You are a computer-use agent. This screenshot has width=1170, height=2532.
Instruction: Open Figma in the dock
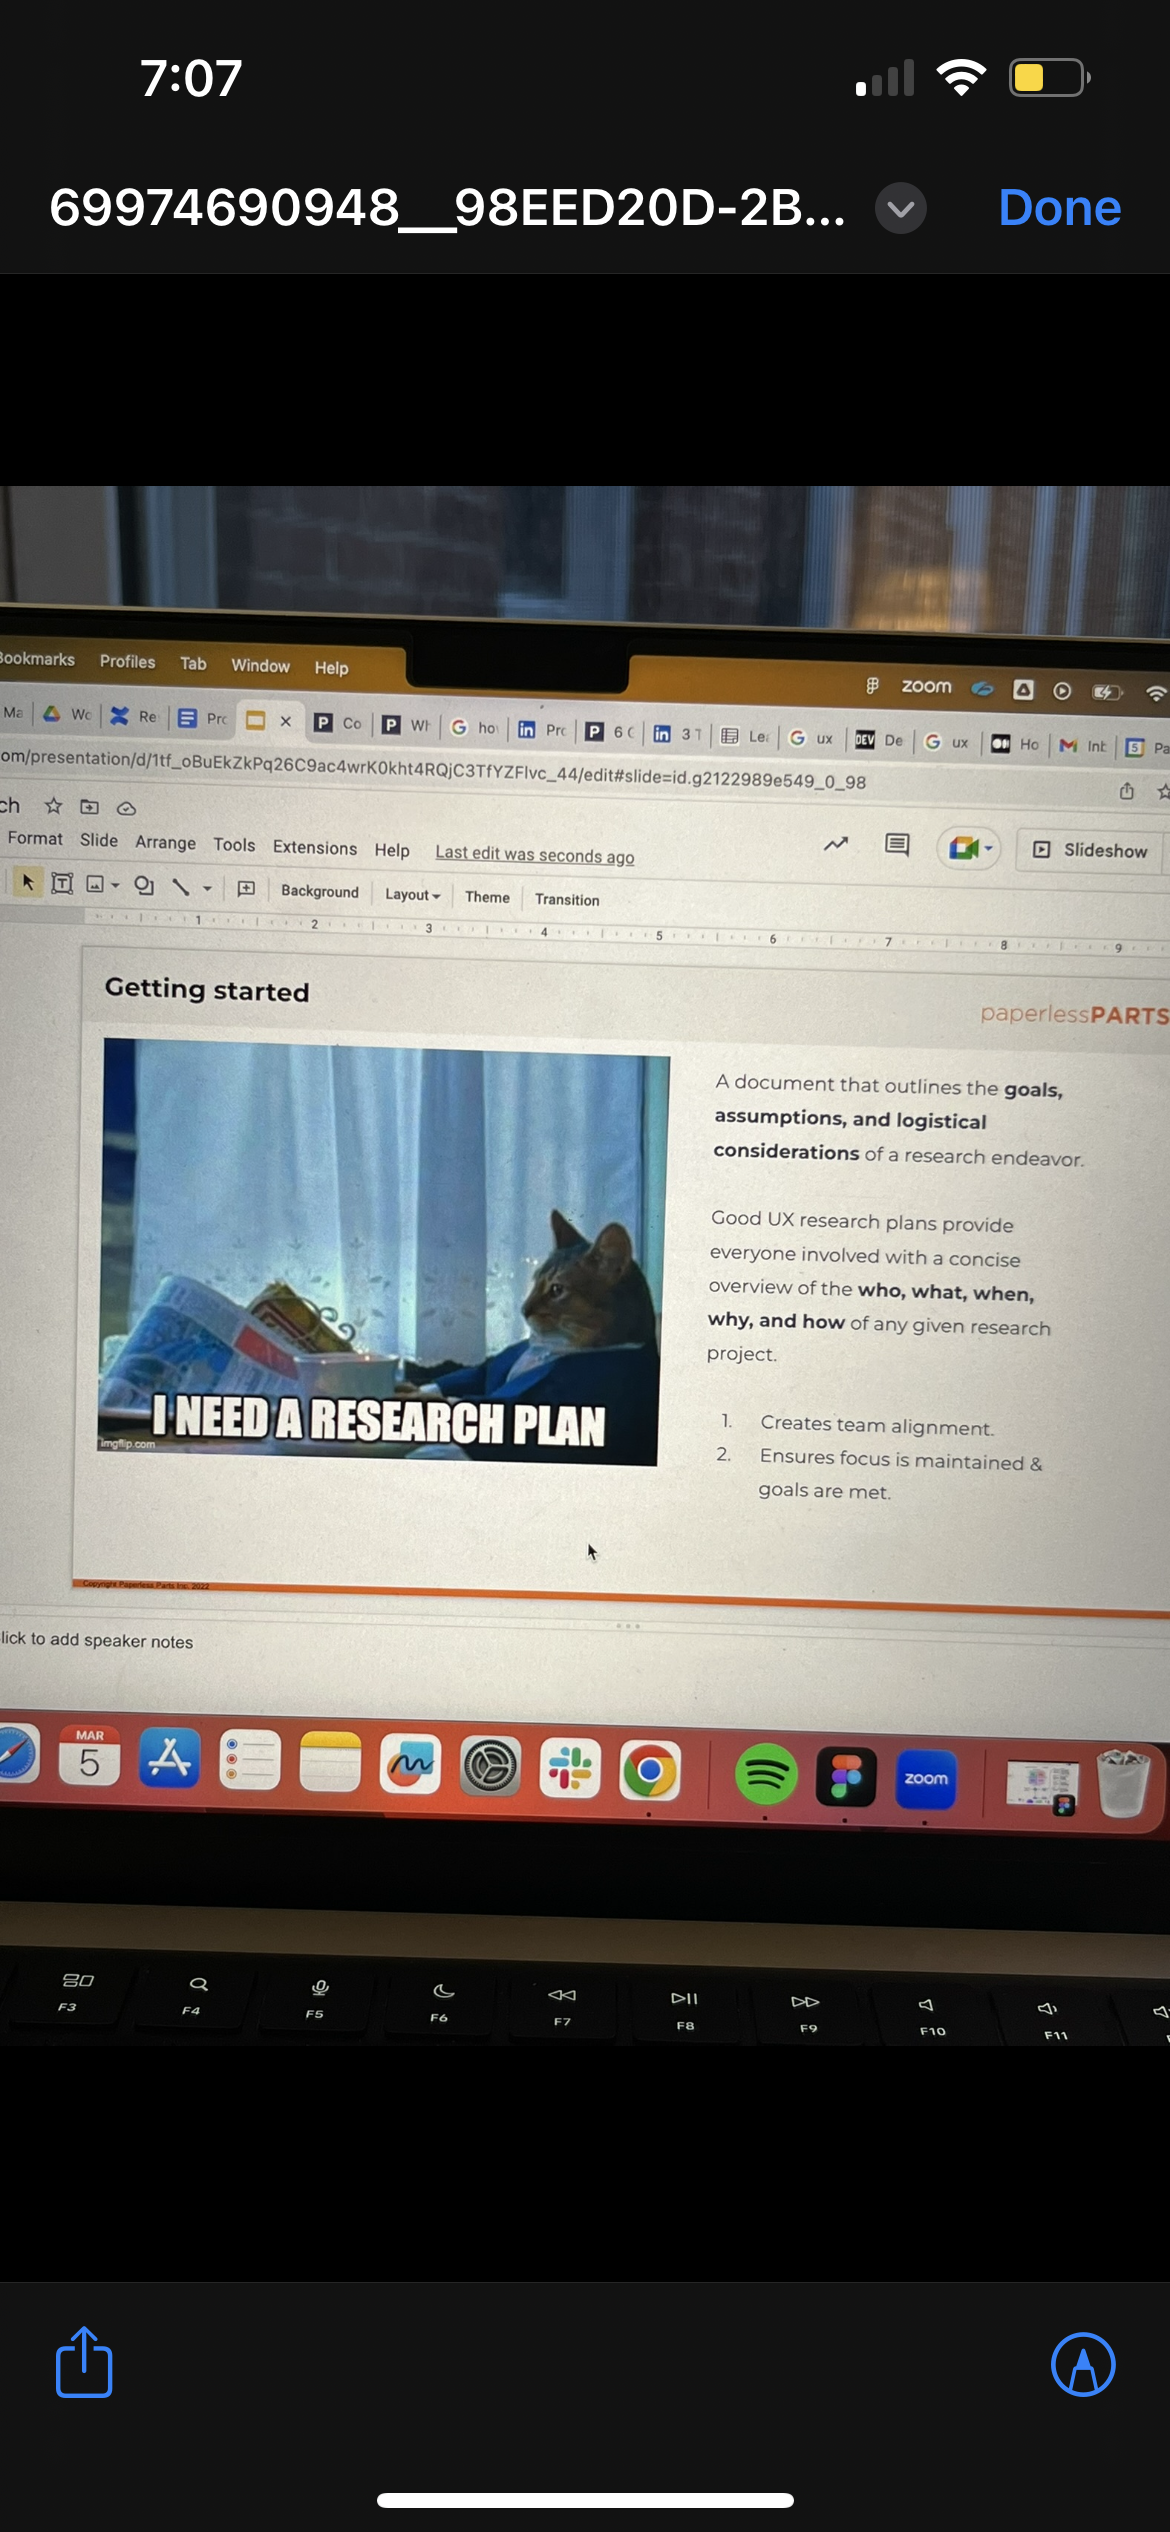[846, 1777]
